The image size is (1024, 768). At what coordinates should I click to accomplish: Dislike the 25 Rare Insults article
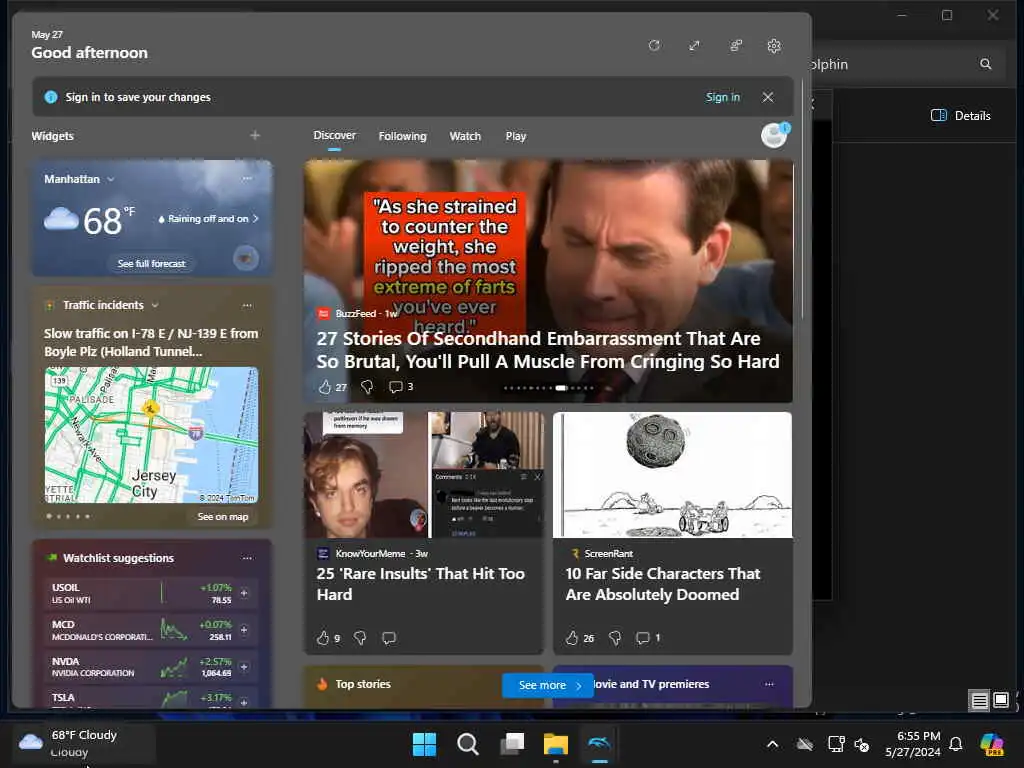[360, 638]
